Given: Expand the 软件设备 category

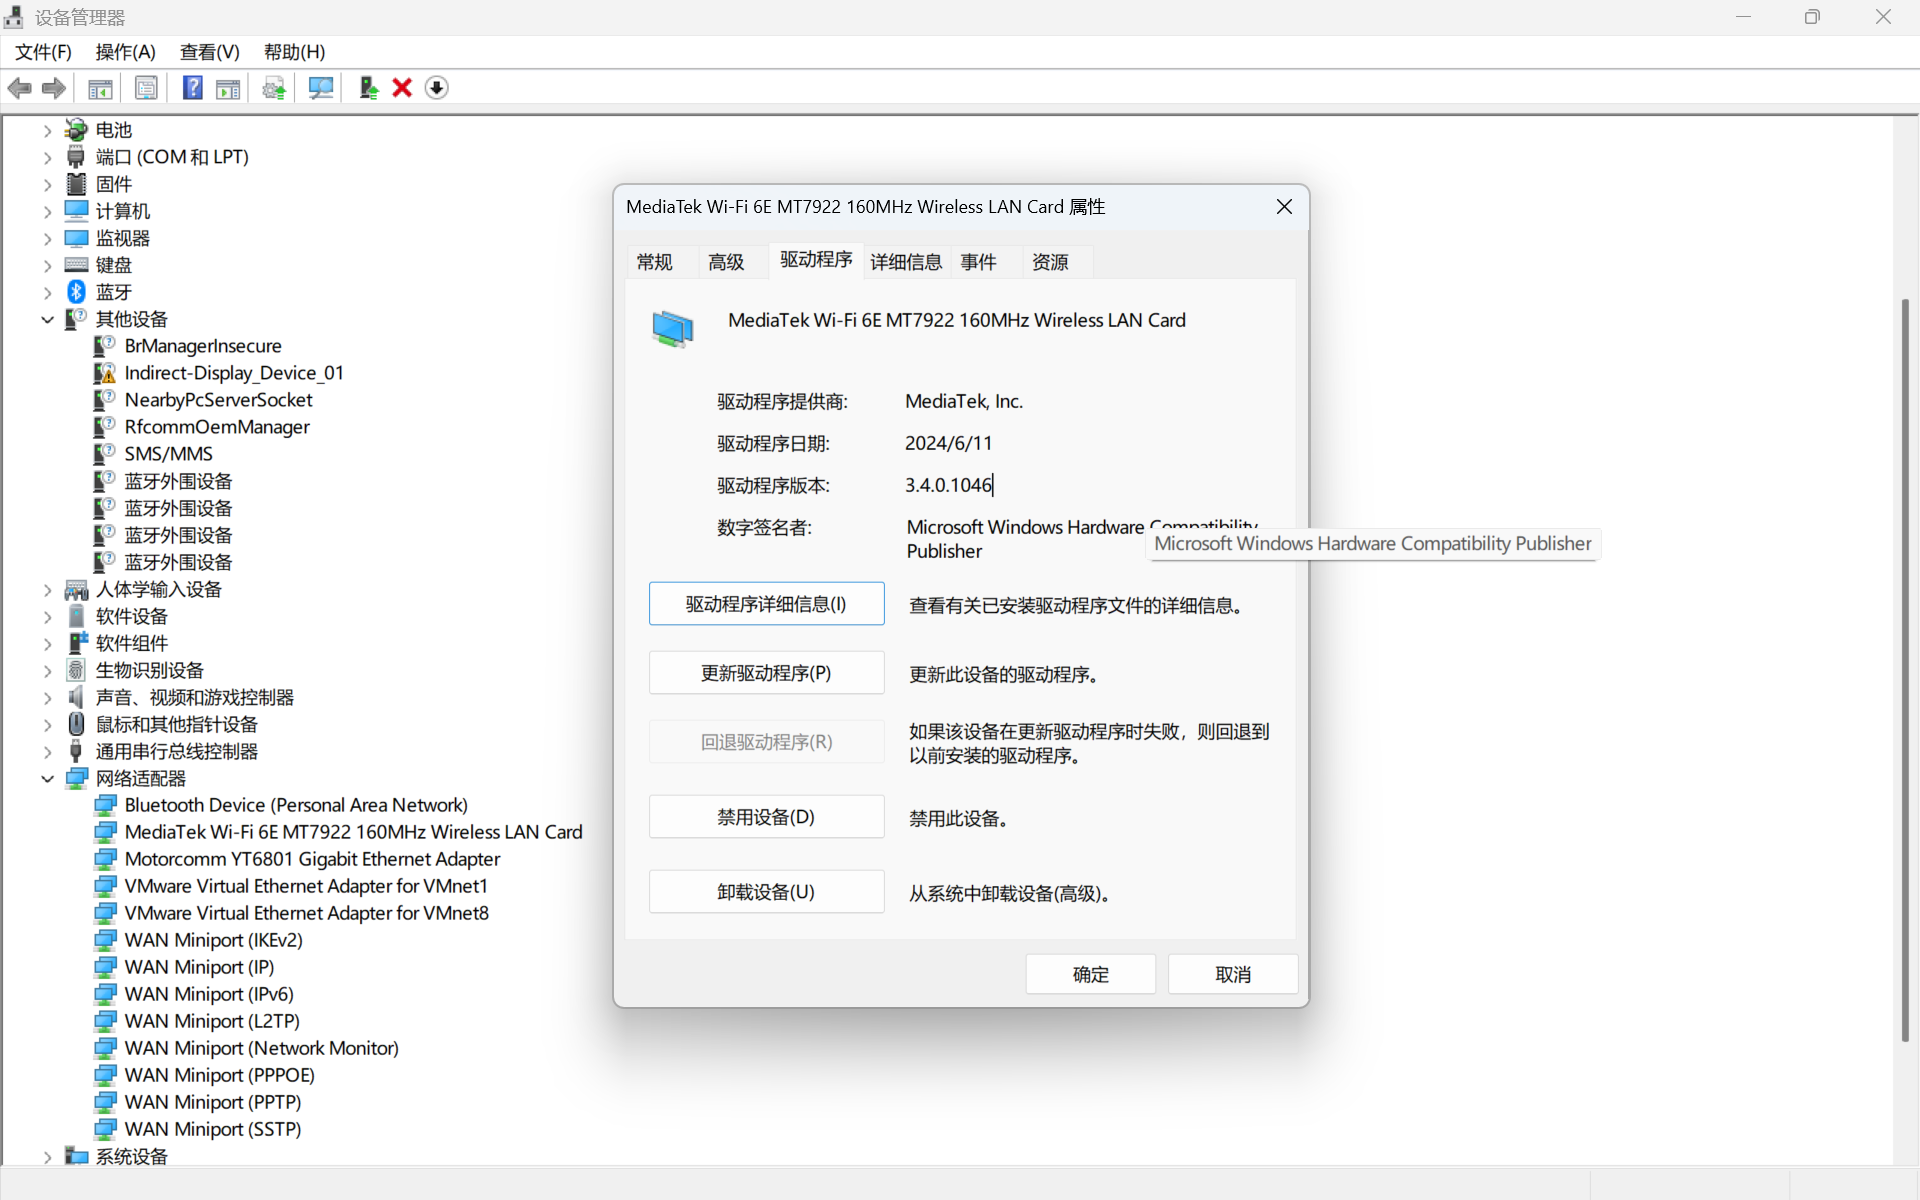Looking at the screenshot, I should (47, 616).
